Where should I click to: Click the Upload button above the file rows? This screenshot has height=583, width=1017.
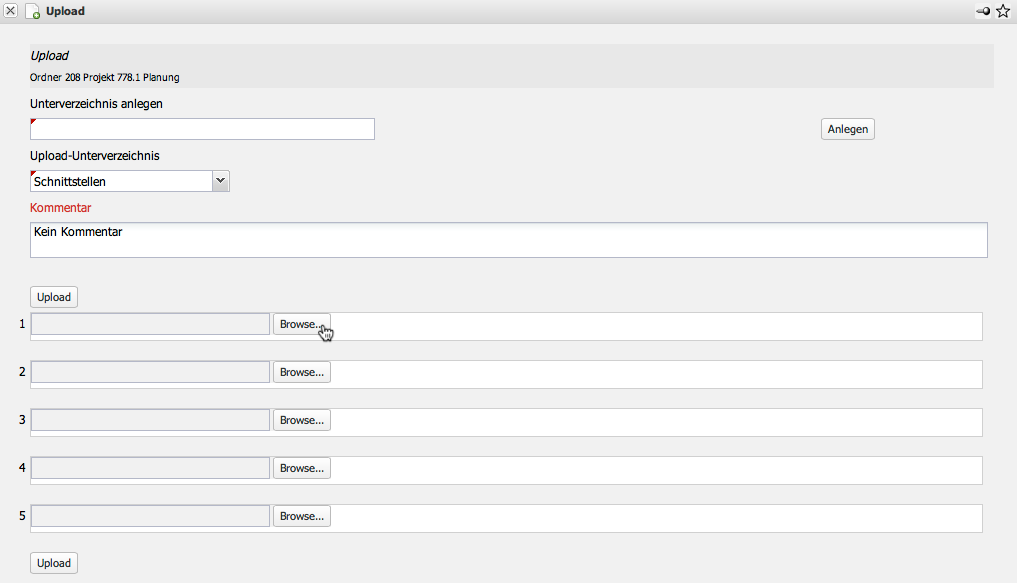tap(54, 297)
